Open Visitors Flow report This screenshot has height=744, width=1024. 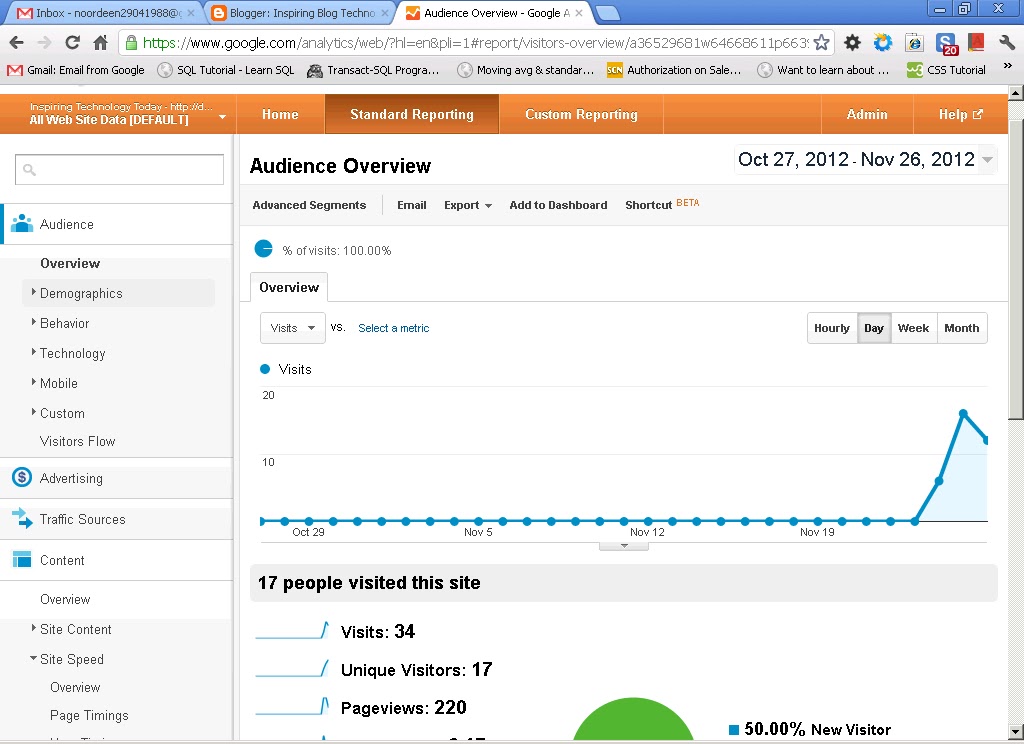[78, 442]
